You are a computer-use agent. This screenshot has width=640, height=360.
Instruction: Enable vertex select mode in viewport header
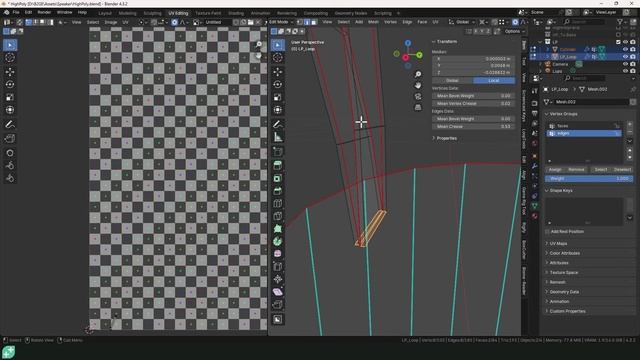(x=300, y=22)
